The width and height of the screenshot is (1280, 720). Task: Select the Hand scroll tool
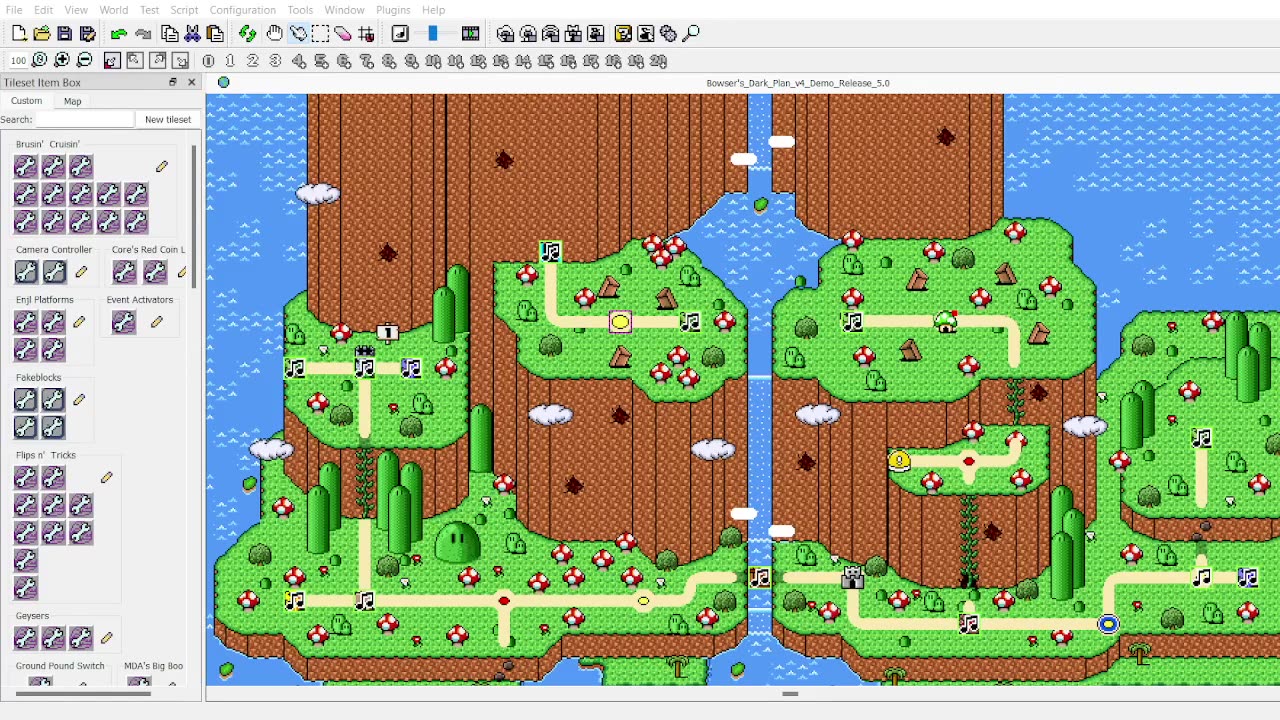coord(274,34)
